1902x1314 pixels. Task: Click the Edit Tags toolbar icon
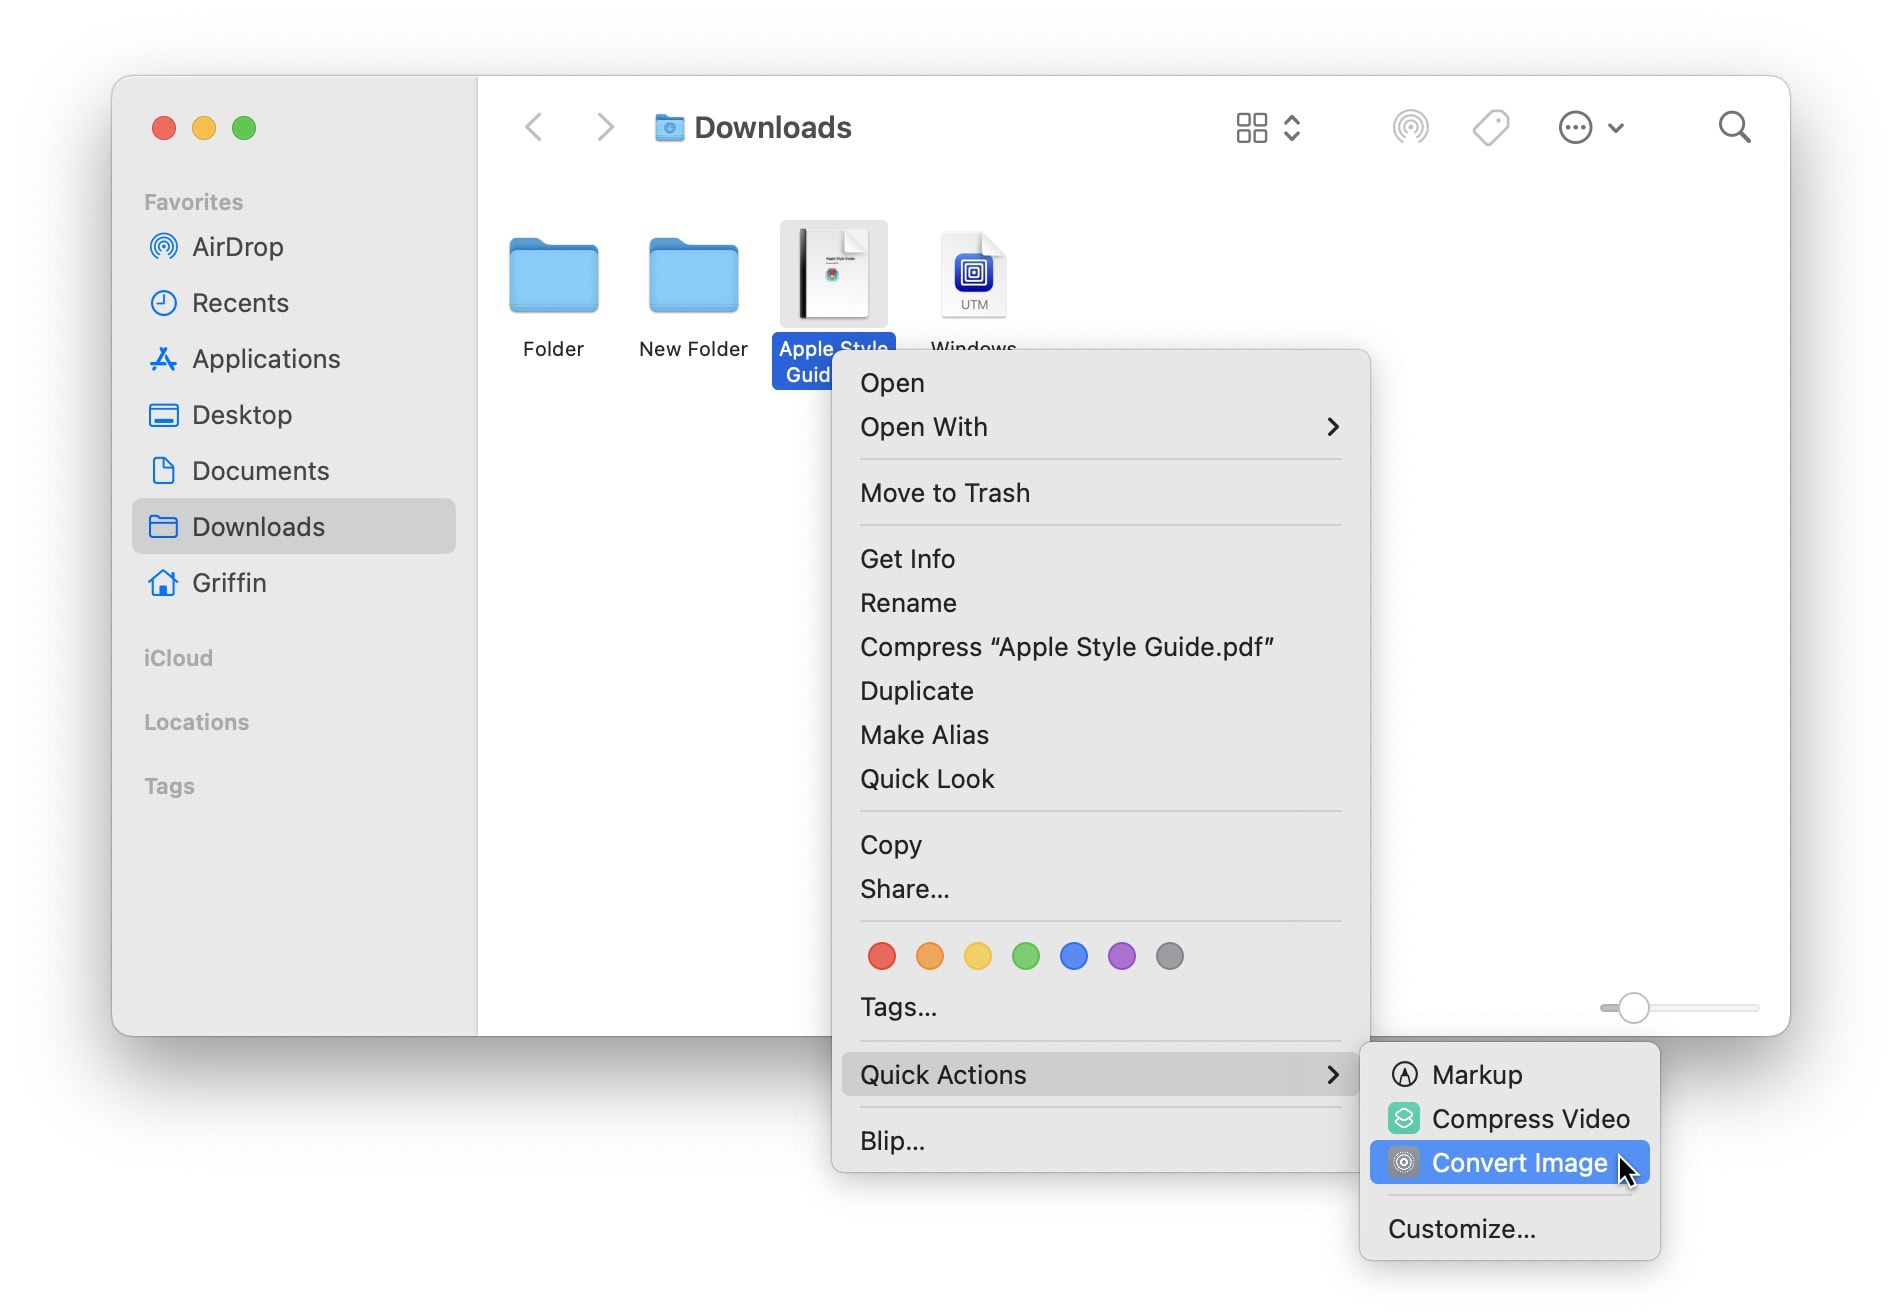pos(1490,128)
